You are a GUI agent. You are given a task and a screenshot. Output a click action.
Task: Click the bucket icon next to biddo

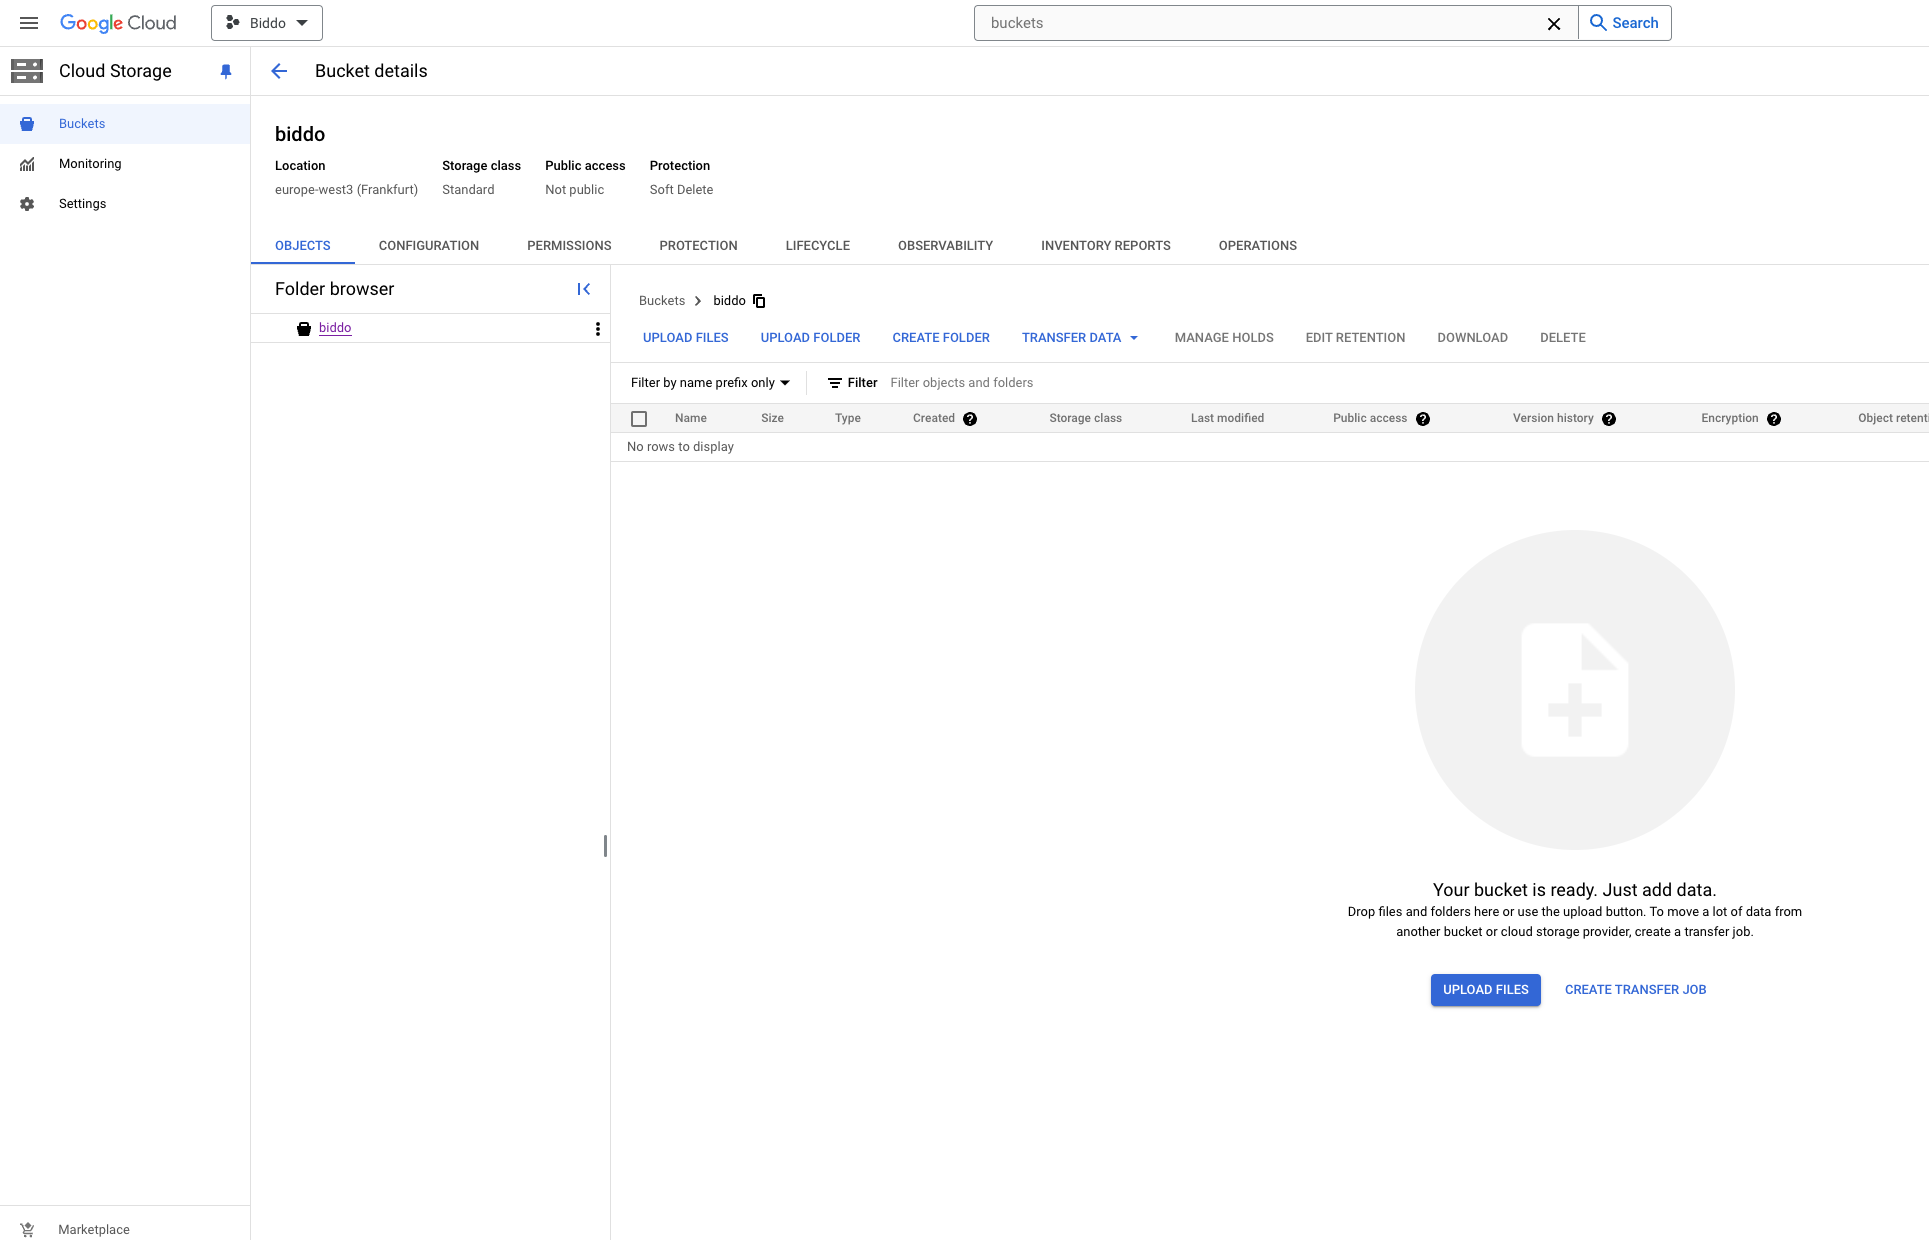304,329
